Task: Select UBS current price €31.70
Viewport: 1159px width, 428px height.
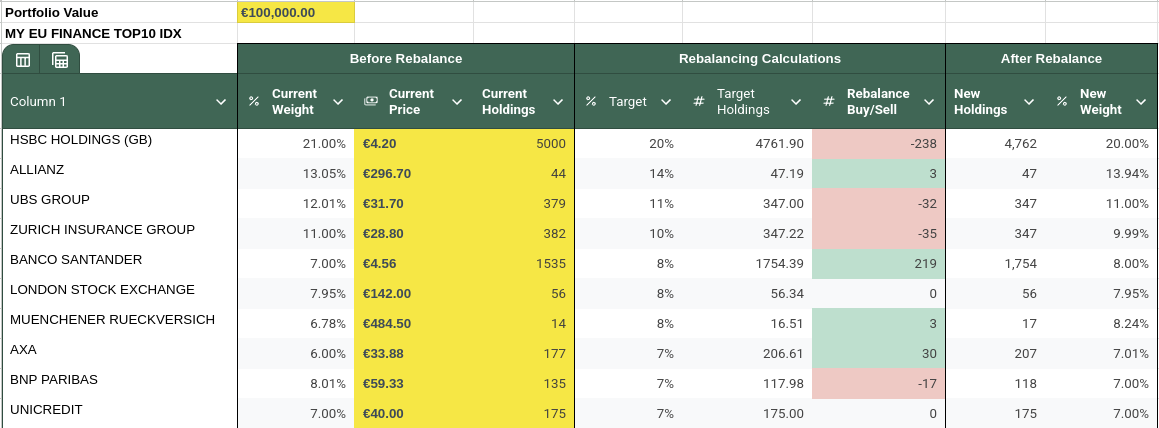Action: [x=414, y=203]
